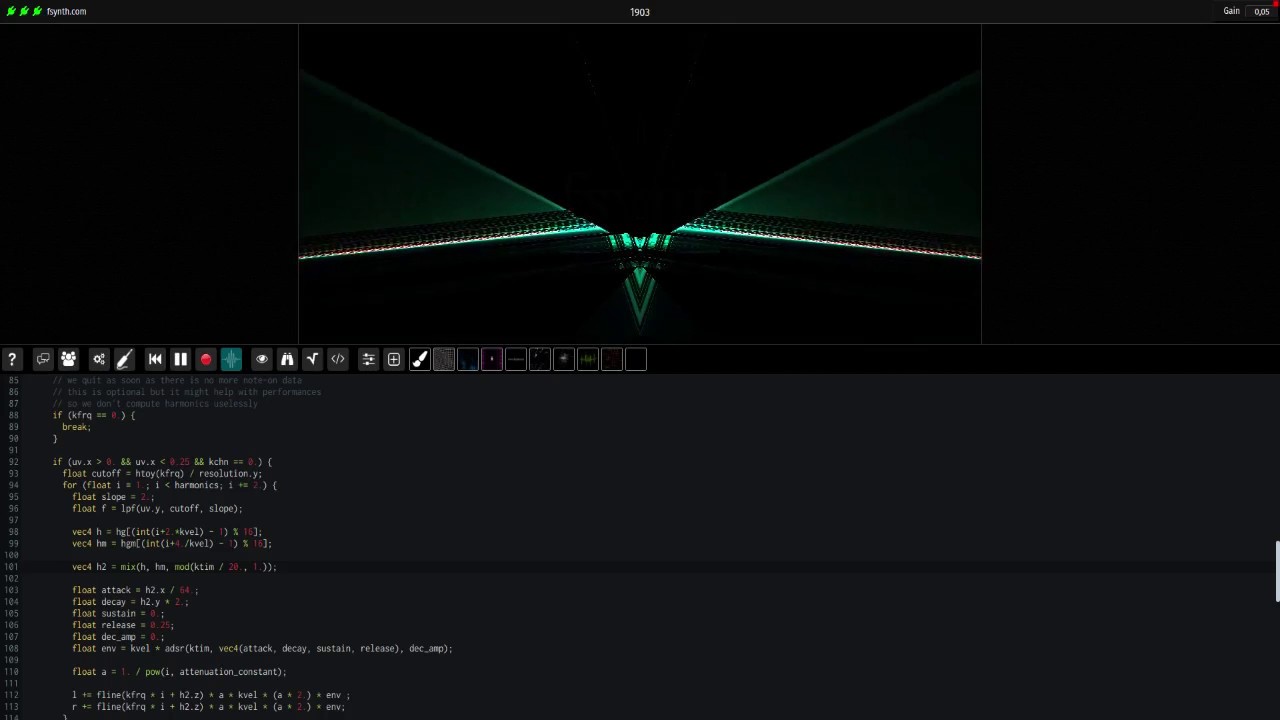Open the audio jack MIDI settings icon
Screen dimensions: 1280x720
[x=124, y=359]
